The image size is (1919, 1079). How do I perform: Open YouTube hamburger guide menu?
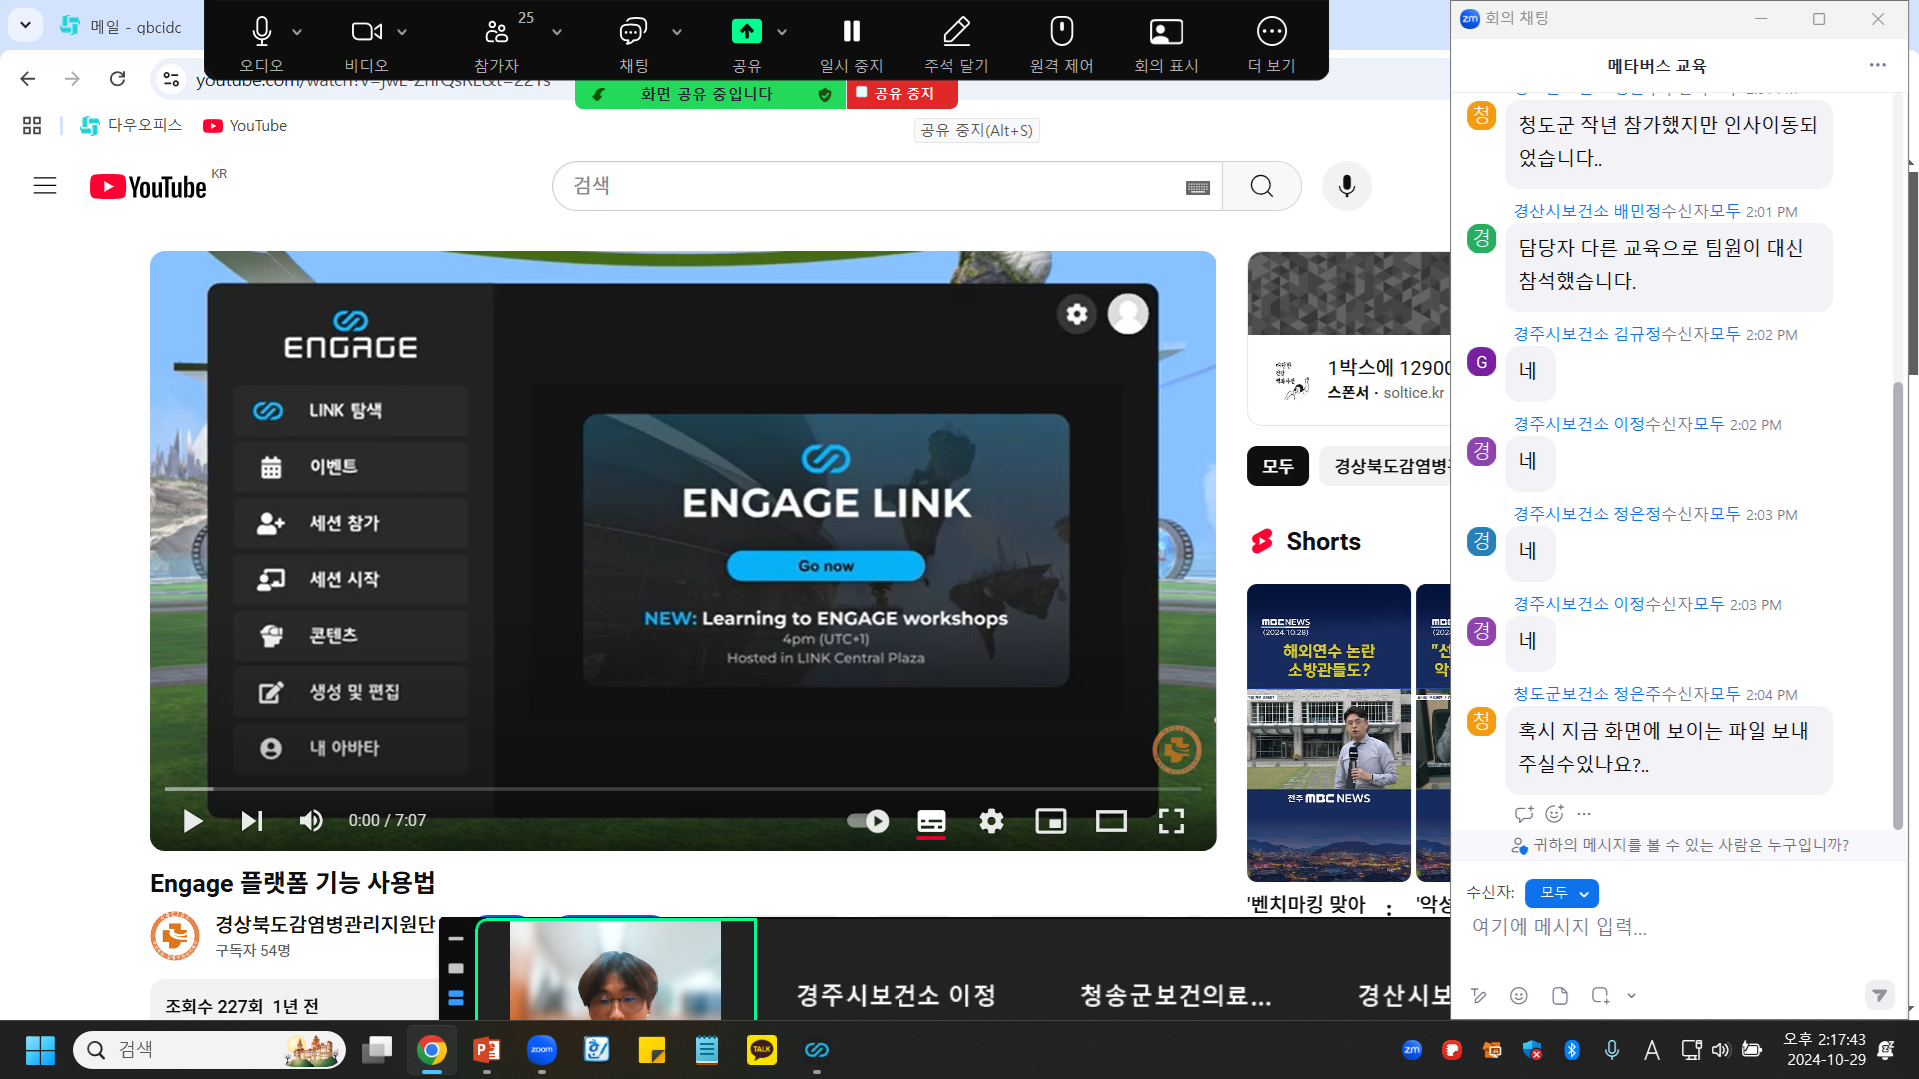coord(45,186)
